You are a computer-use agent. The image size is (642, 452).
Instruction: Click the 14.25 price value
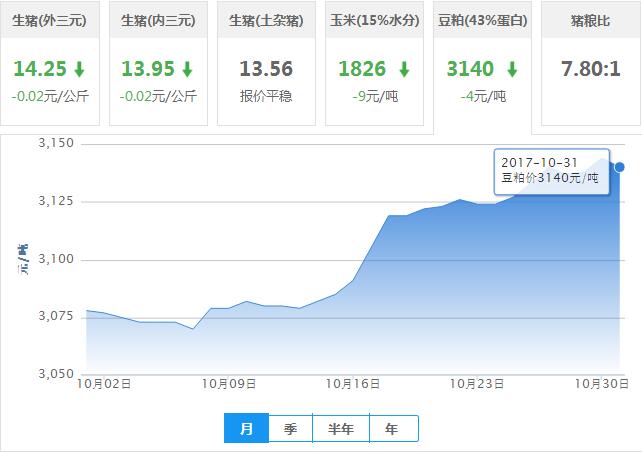click(40, 69)
